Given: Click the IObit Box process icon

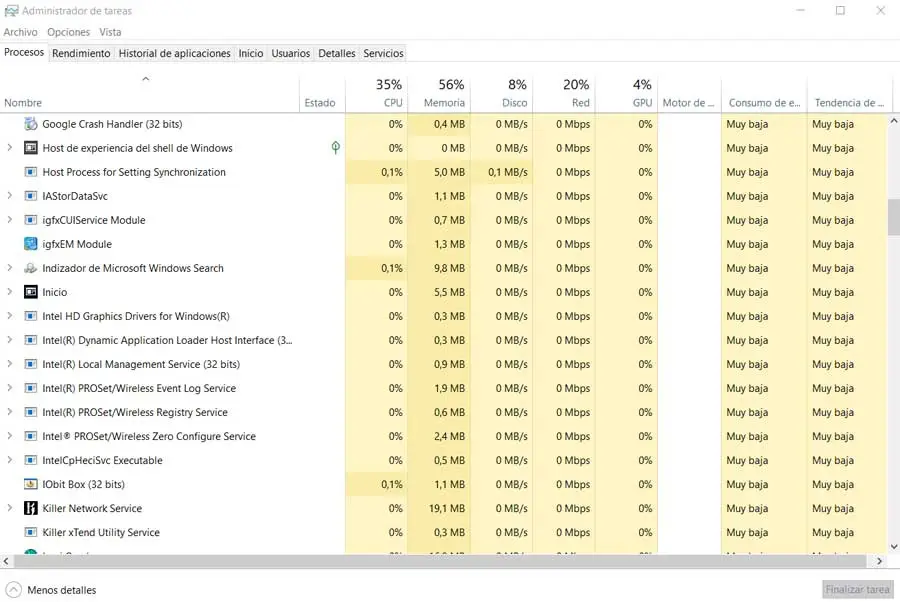Looking at the screenshot, I should 30,484.
